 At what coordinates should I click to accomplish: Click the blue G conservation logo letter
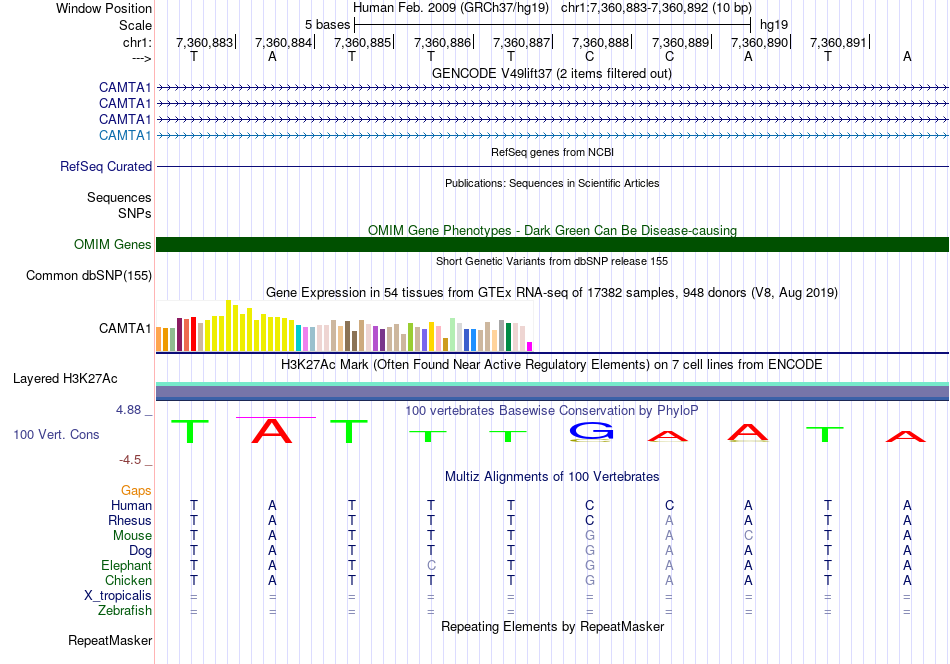(x=591, y=432)
